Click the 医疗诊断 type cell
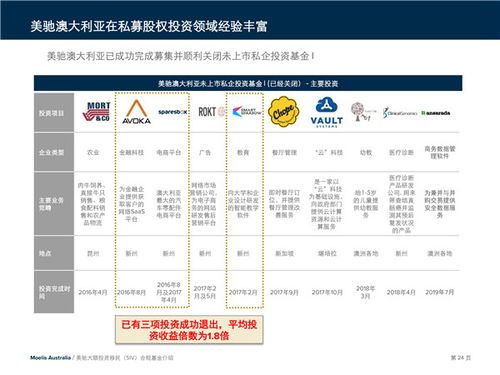 pos(401,152)
